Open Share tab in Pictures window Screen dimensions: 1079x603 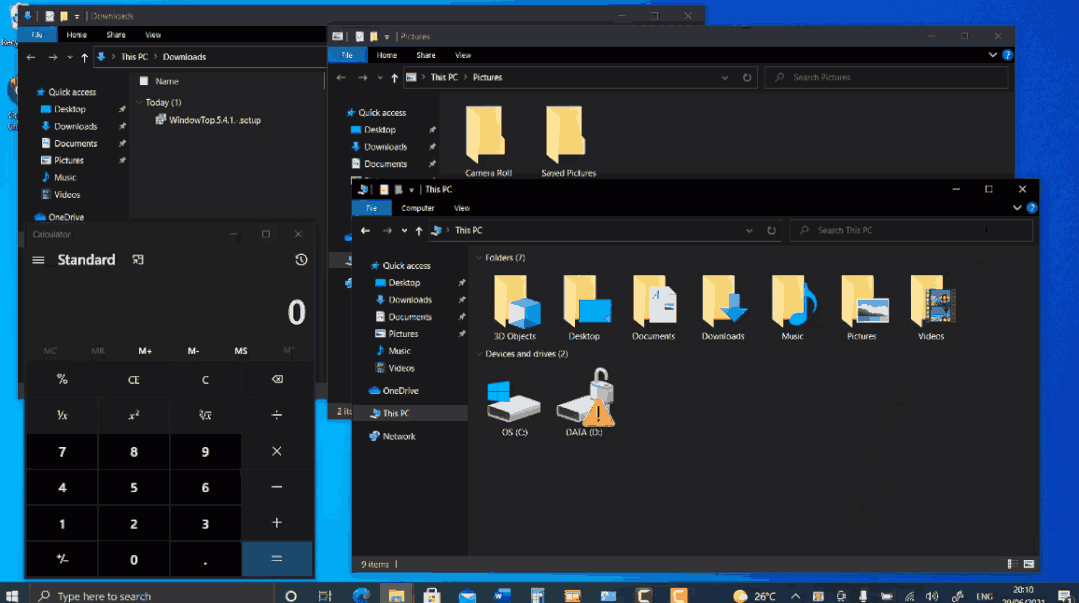[426, 55]
